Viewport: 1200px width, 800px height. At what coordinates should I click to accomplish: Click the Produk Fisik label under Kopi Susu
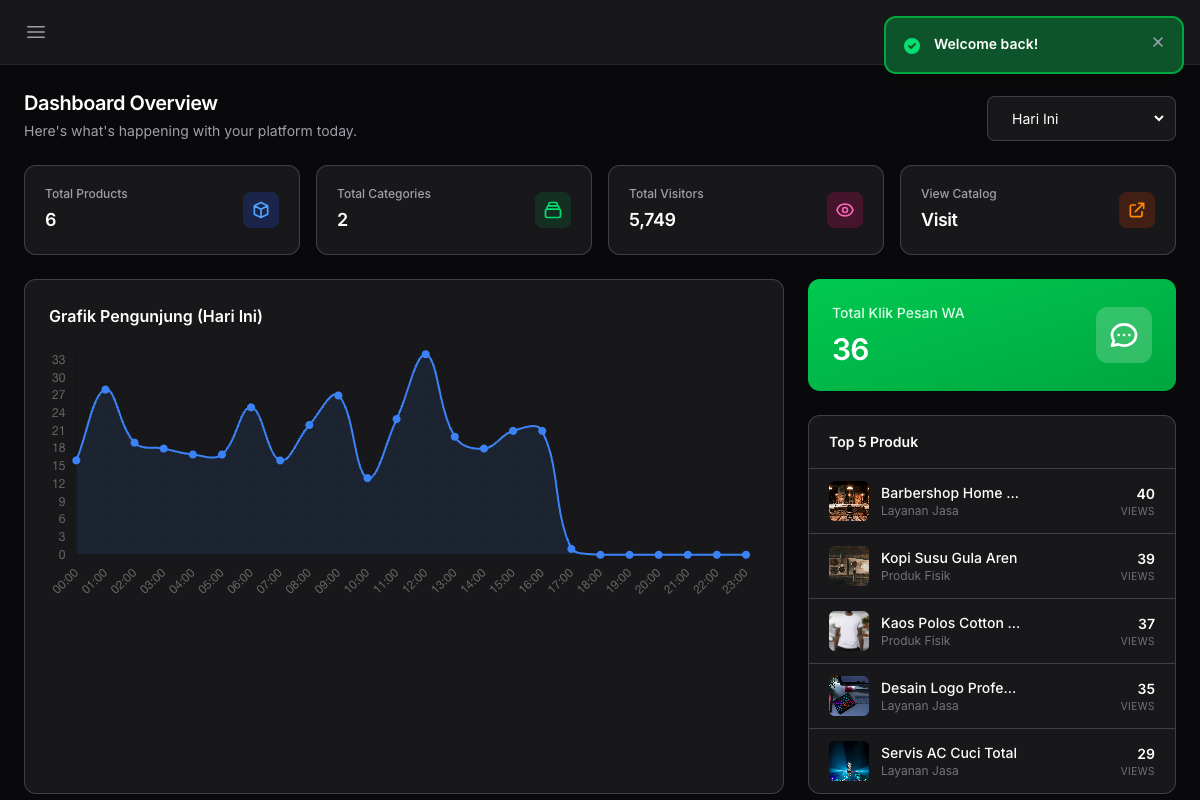(916, 576)
